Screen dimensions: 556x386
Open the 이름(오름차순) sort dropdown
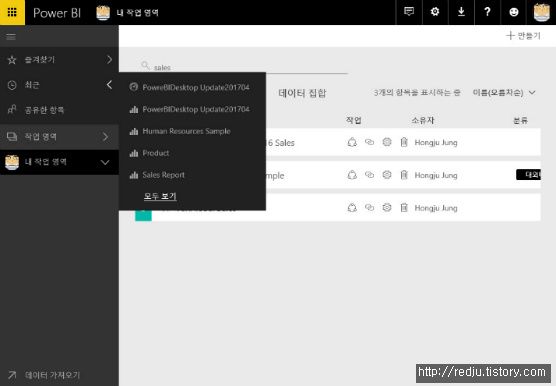click(x=504, y=93)
